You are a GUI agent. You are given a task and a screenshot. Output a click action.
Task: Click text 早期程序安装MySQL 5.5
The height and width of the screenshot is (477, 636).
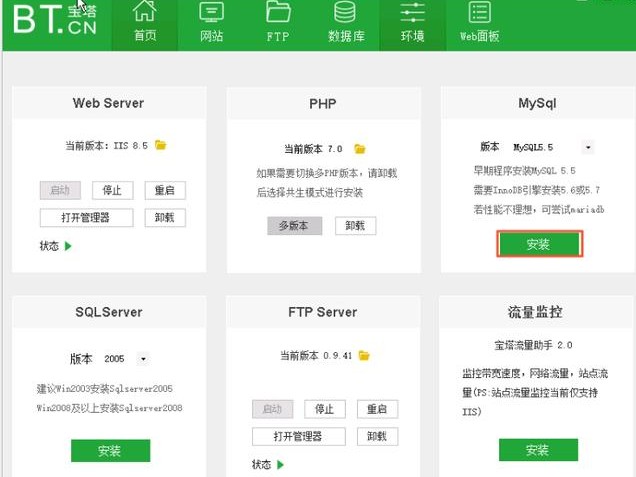[524, 171]
